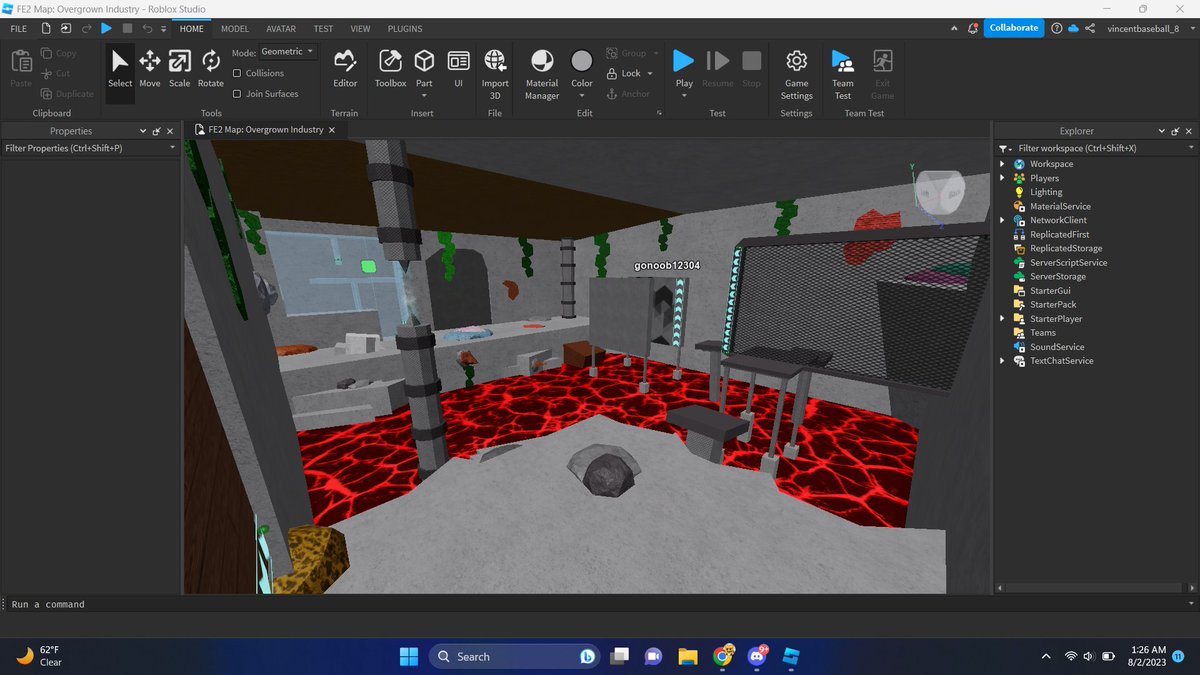The height and width of the screenshot is (675, 1200).
Task: Enable the Join Surfaces checkbox
Action: (237, 94)
